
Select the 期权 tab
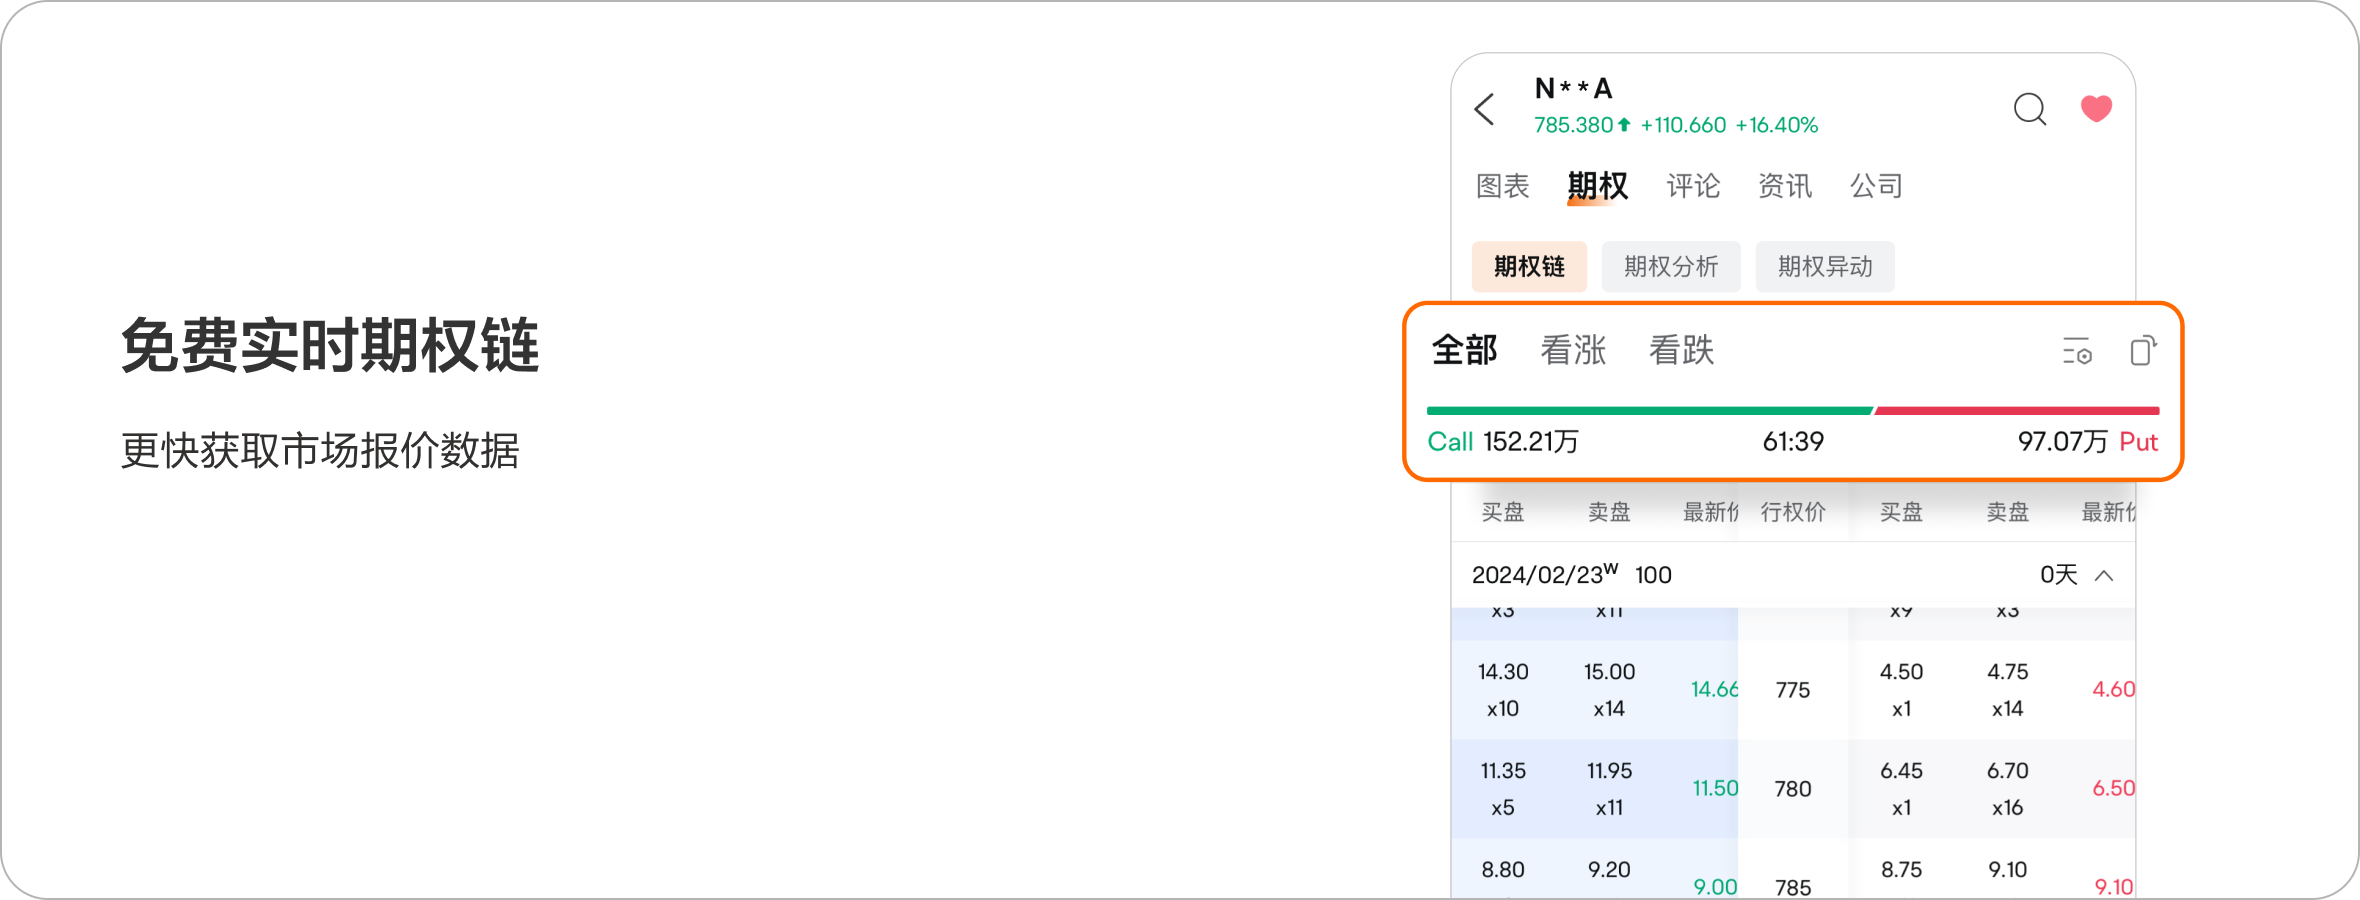[x=1597, y=186]
